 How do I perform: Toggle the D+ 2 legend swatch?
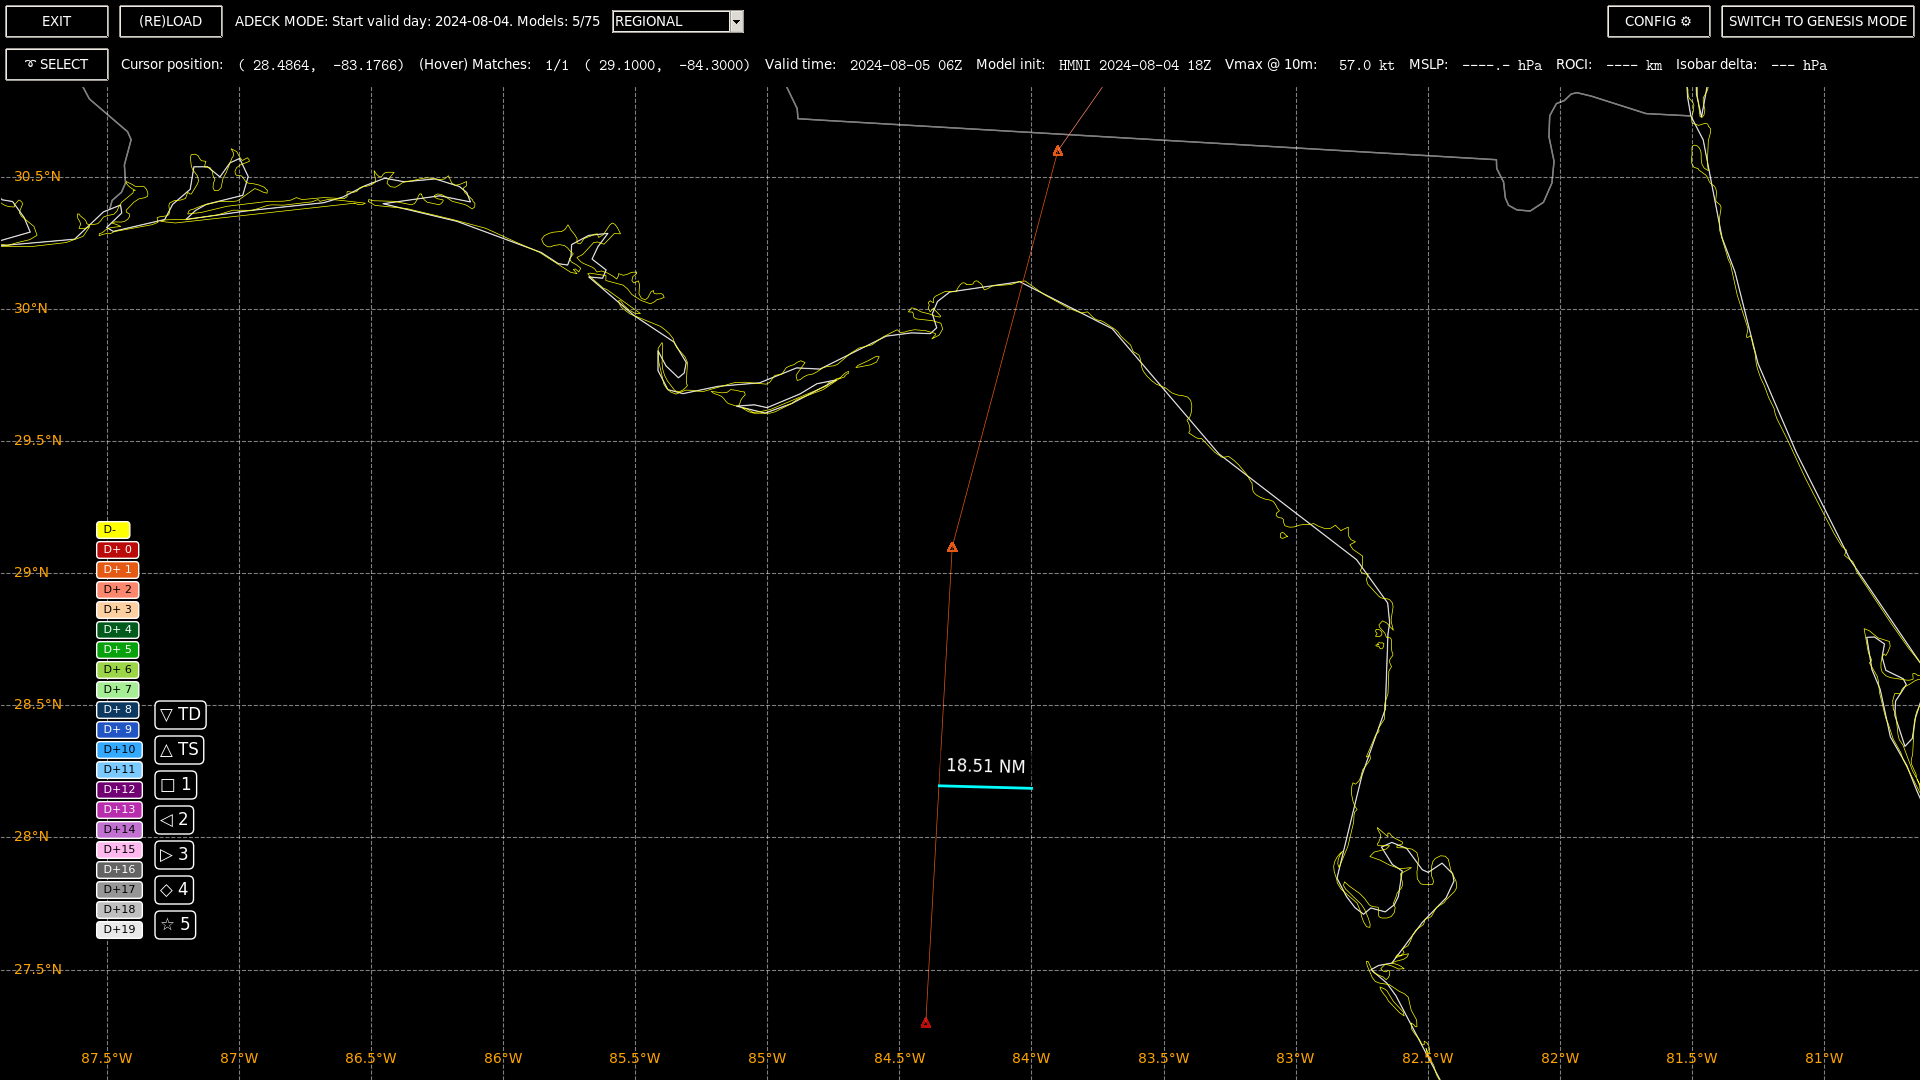(118, 590)
